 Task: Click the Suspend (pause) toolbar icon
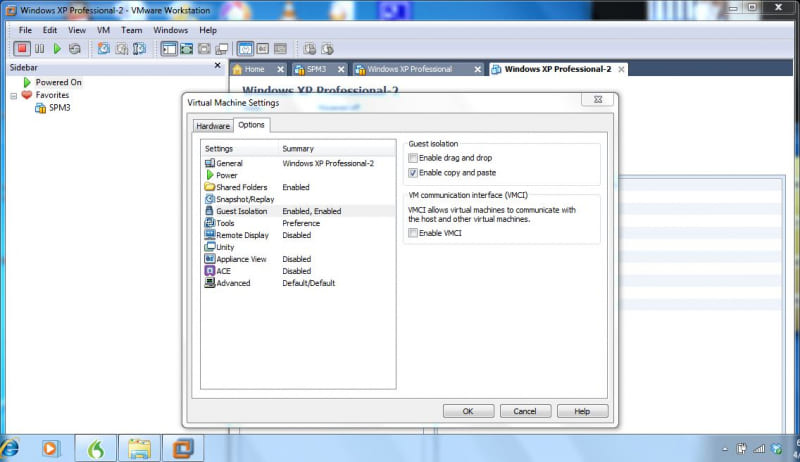[x=39, y=49]
